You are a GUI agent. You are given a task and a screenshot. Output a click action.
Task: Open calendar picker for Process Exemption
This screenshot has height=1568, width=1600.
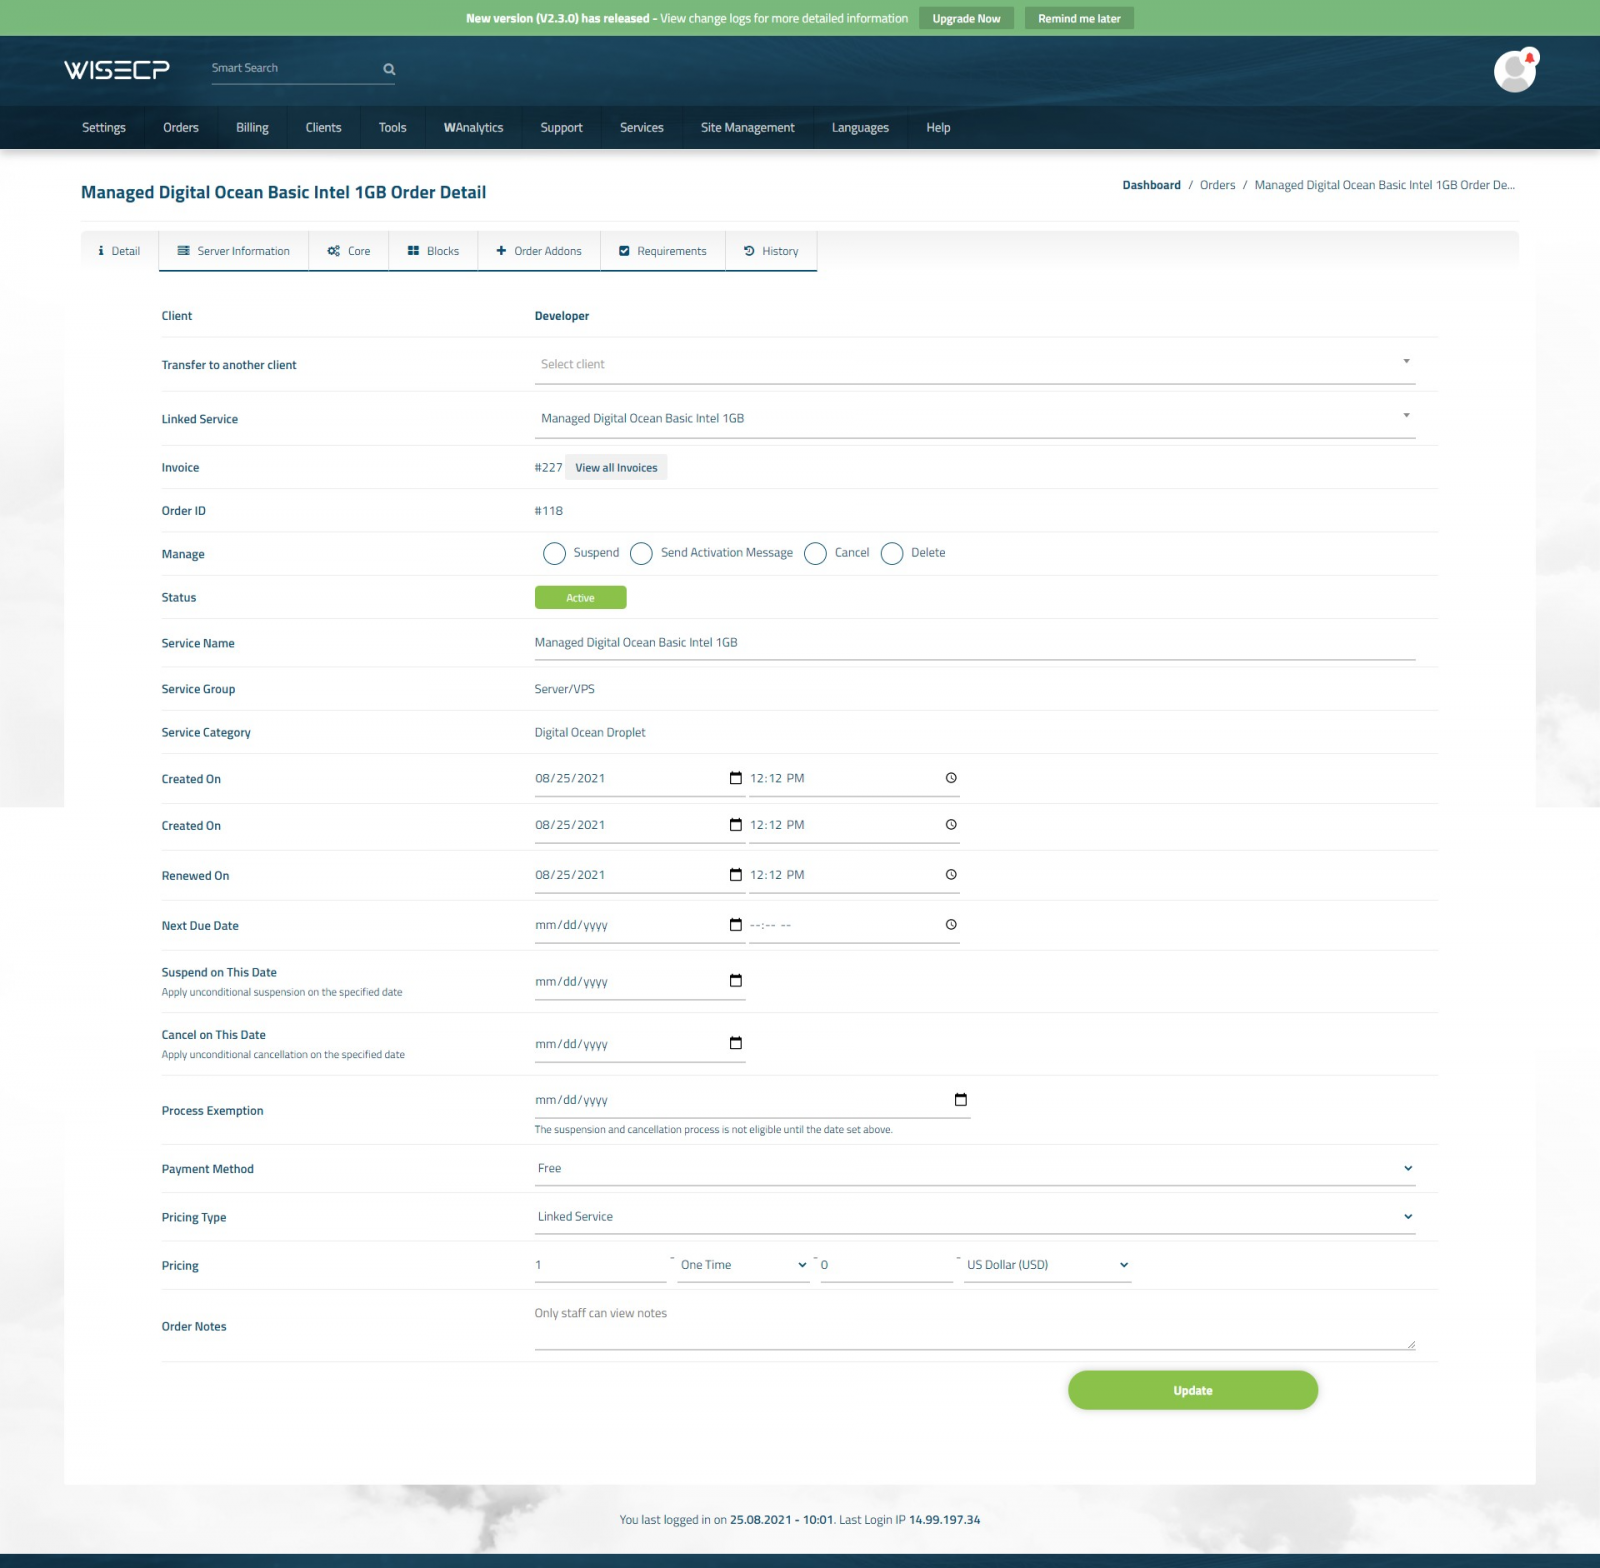(x=961, y=1100)
